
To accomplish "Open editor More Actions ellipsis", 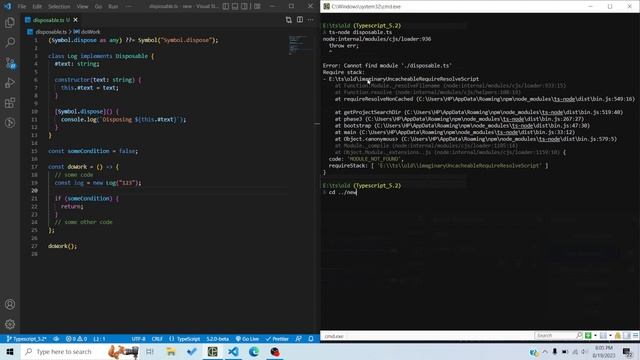I will coord(311,20).
